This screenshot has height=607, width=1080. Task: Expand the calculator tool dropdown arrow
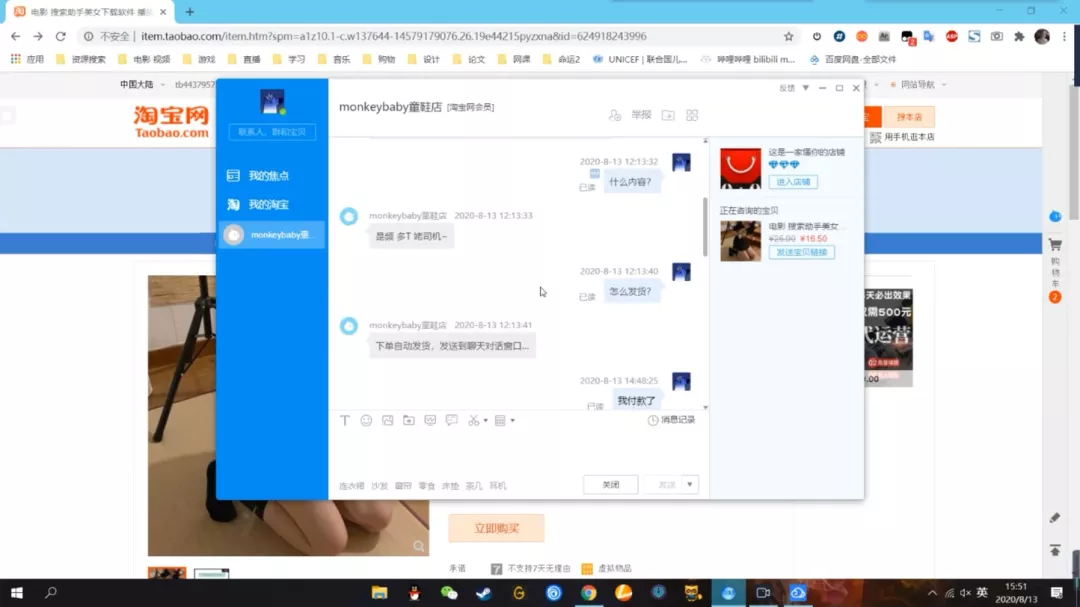[512, 420]
